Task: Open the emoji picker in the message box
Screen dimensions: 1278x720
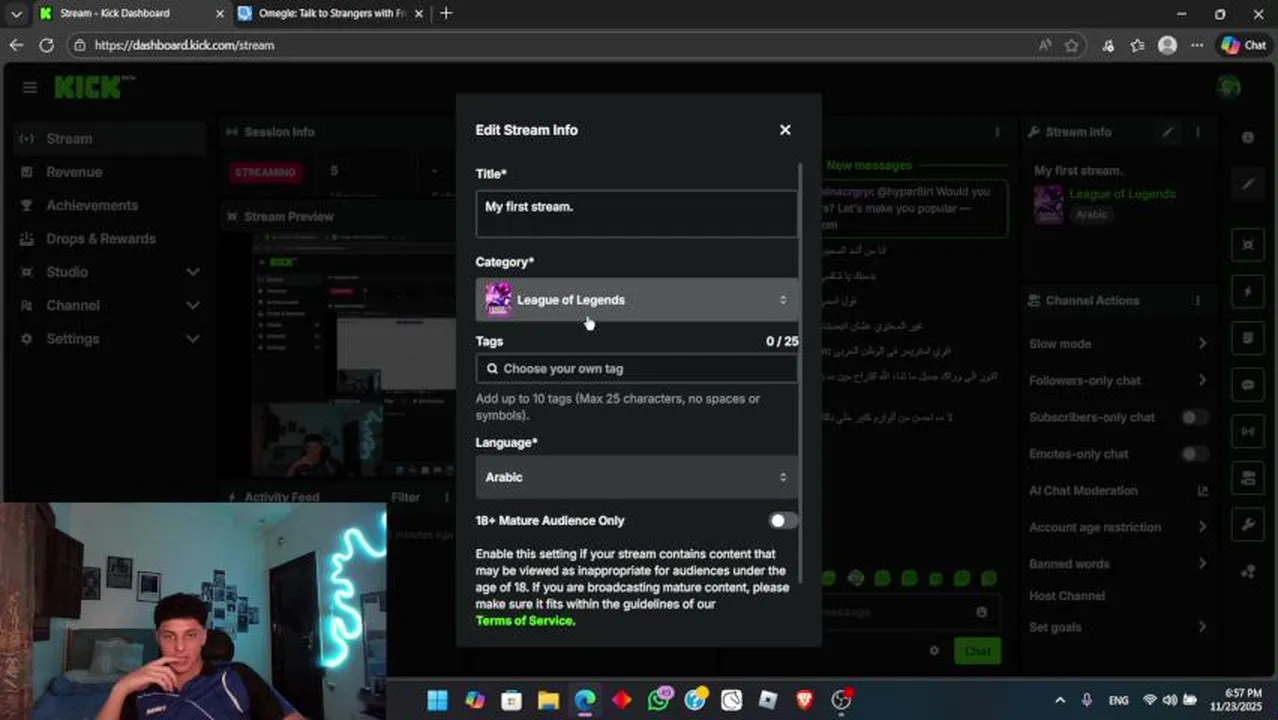Action: pyautogui.click(x=981, y=612)
